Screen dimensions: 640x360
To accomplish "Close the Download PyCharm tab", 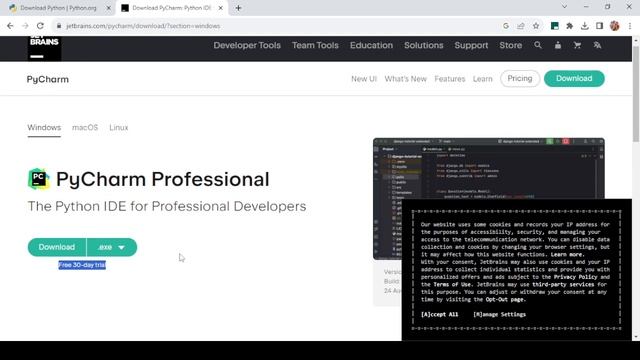I will 220,8.
